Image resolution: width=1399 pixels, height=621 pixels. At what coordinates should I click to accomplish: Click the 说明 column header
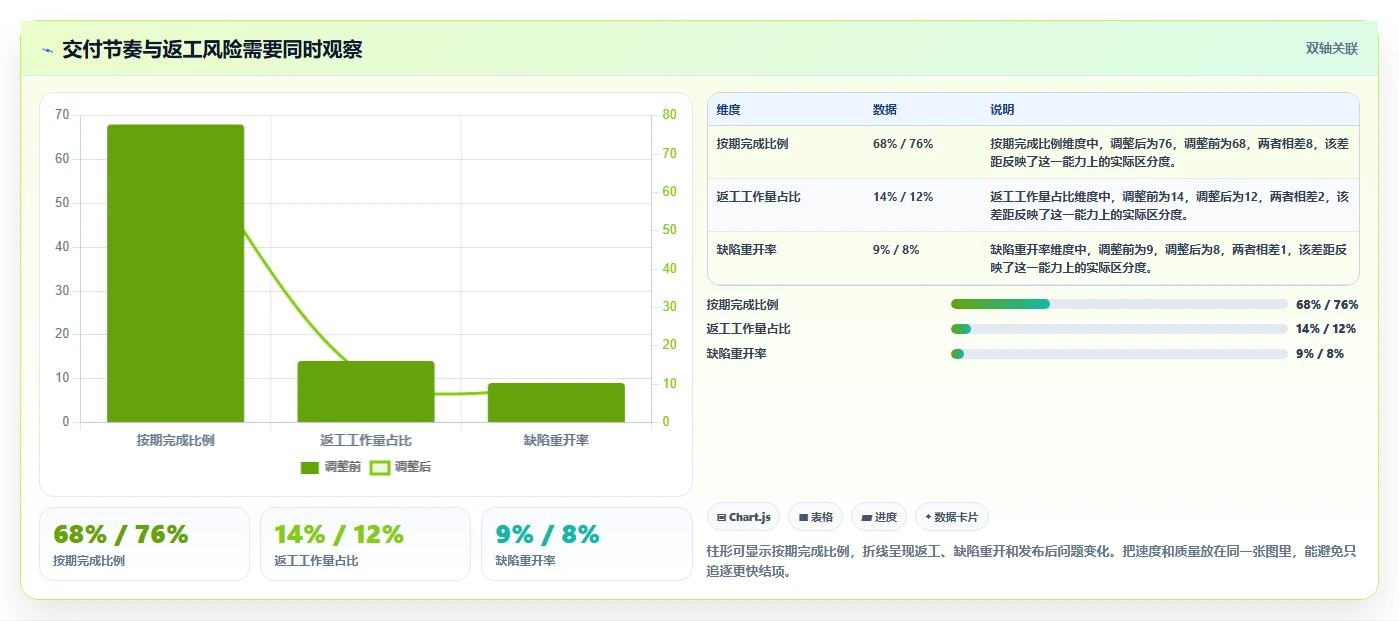click(1002, 109)
